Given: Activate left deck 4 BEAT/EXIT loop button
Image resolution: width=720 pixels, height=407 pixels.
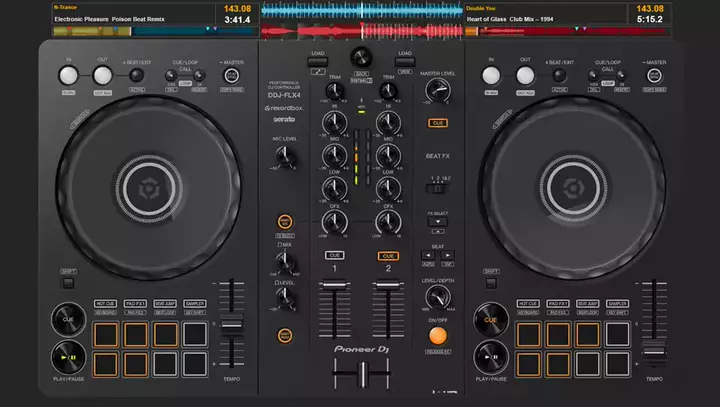Looking at the screenshot, I should pos(136,75).
